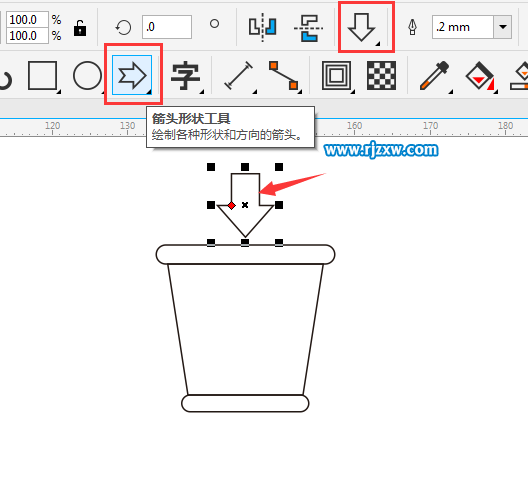Click the rotation angle input field
The image size is (528, 484).
coord(167,27)
